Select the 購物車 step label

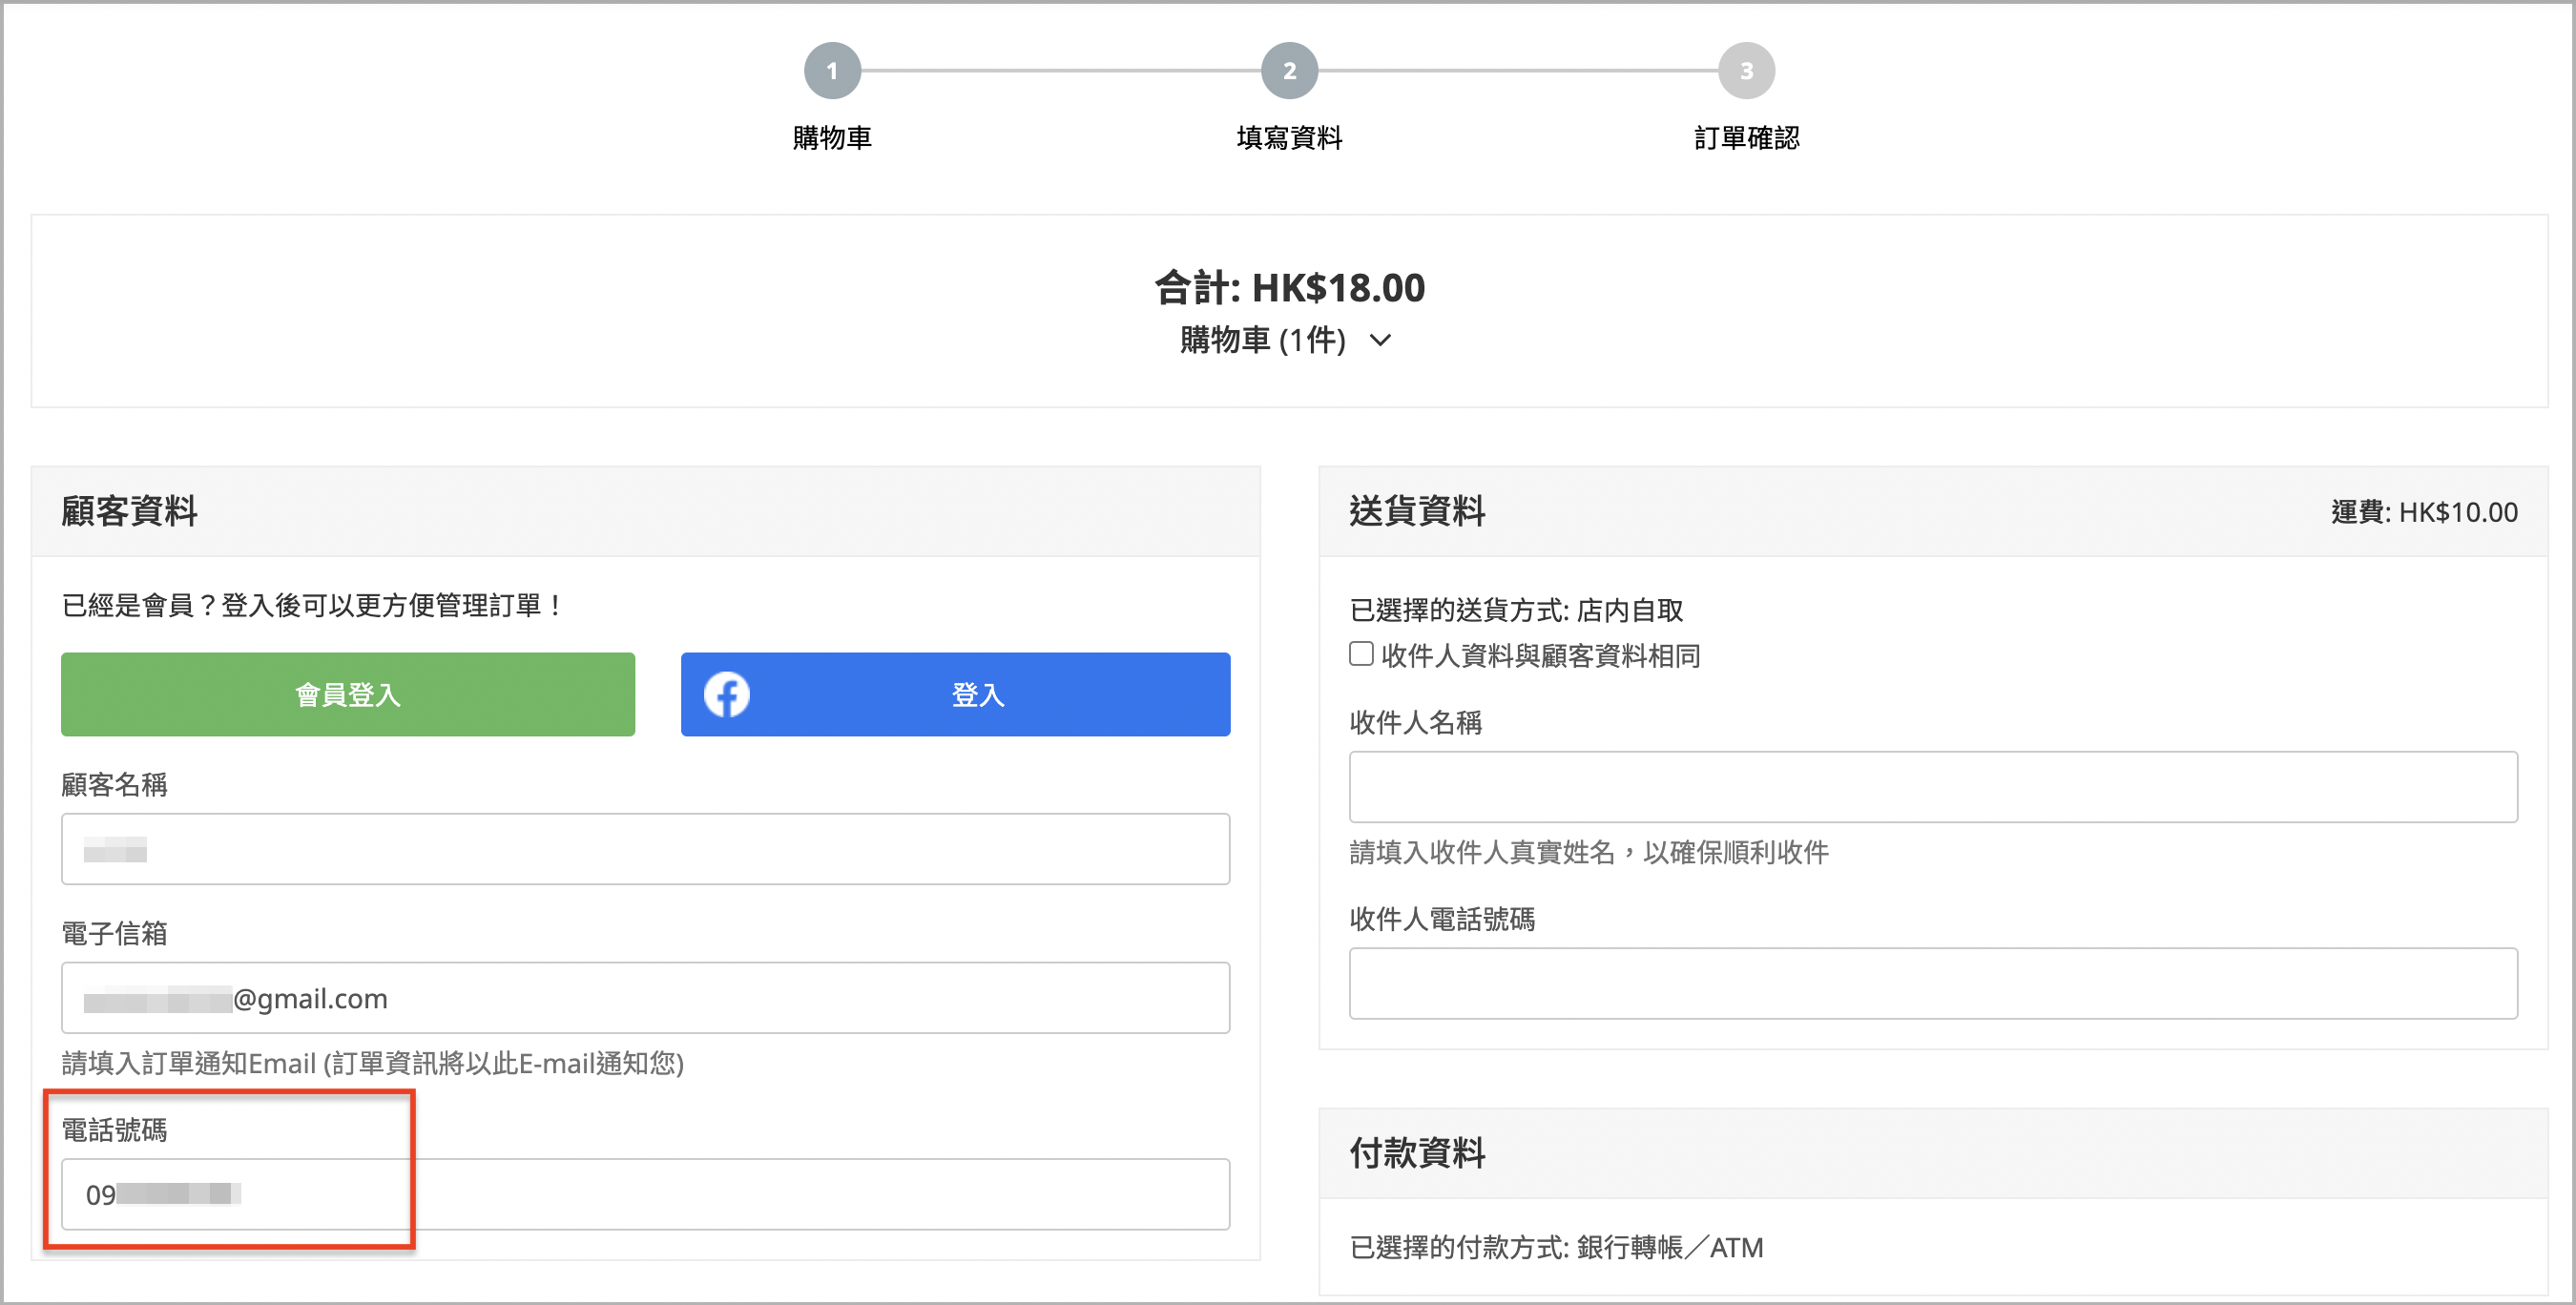pos(832,138)
